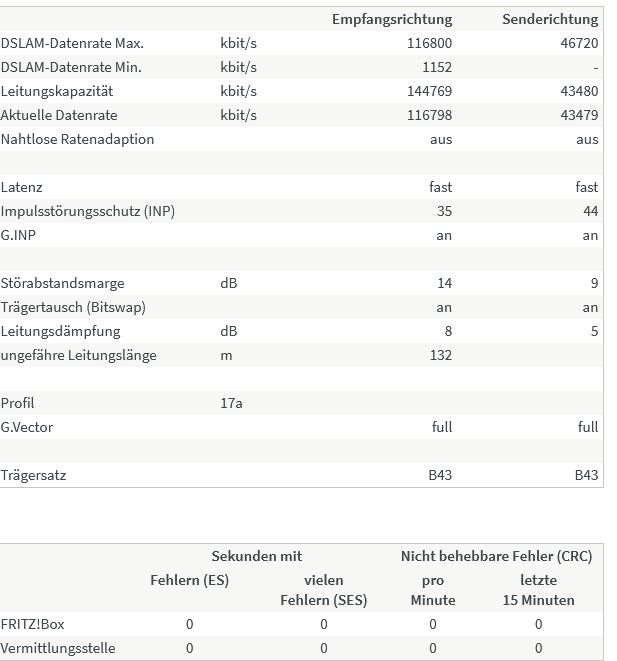Viewport: 617px width, 661px height.
Task: Click the 43479 current send rate
Action: click(x=579, y=115)
